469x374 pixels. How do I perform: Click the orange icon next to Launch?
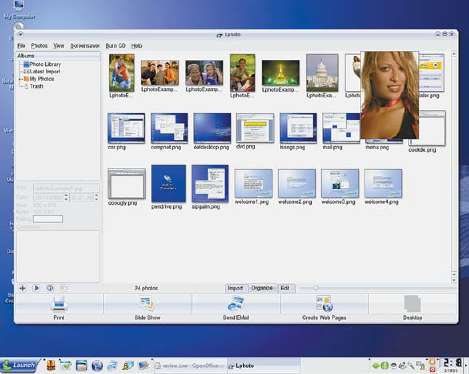pos(51,366)
